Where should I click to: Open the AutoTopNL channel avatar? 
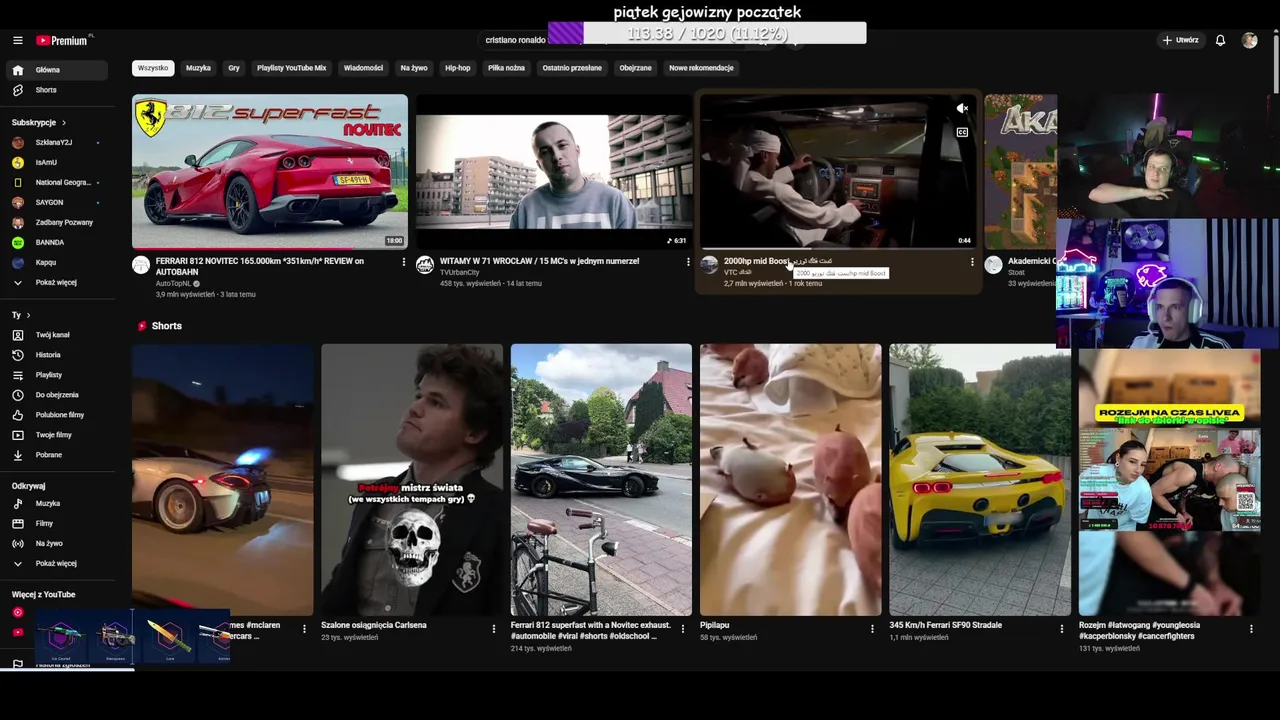tap(141, 265)
